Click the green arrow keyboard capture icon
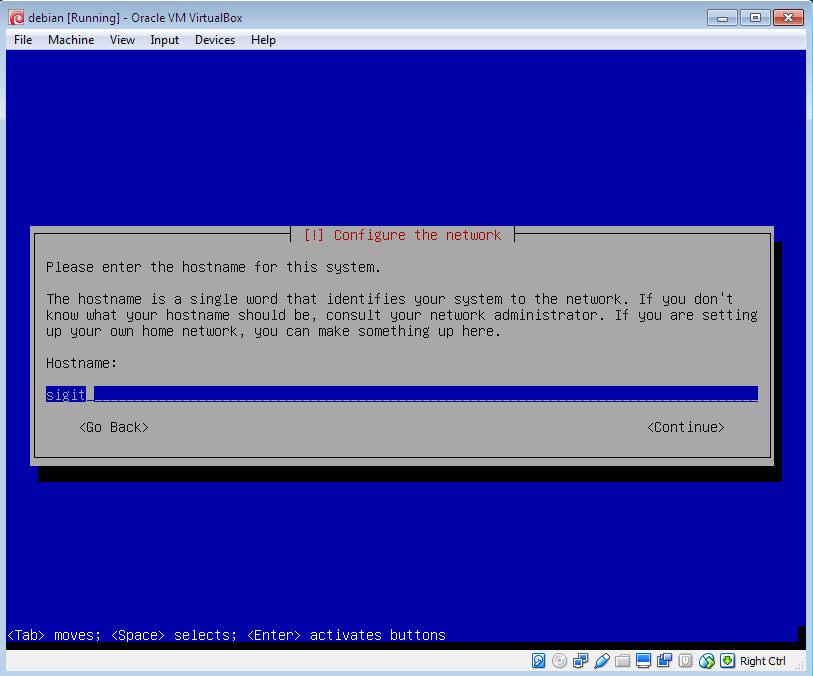Image resolution: width=813 pixels, height=676 pixels. pos(727,660)
